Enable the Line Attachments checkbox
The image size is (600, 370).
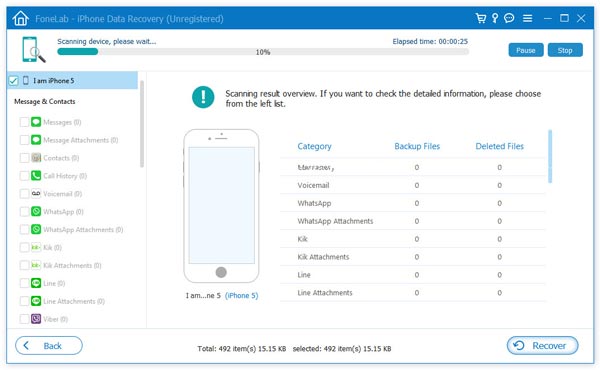coord(24,301)
